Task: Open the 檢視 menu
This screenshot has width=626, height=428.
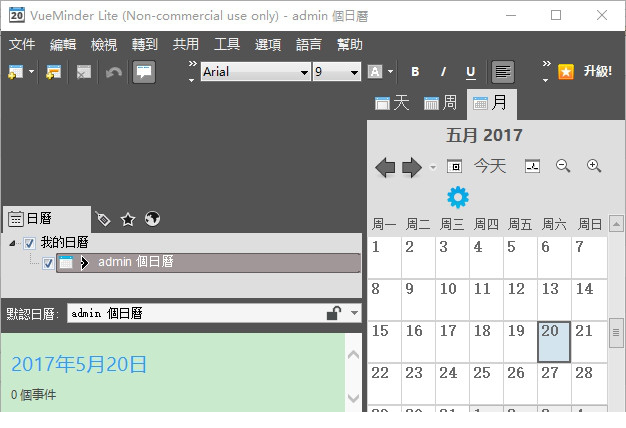Action: click(104, 44)
